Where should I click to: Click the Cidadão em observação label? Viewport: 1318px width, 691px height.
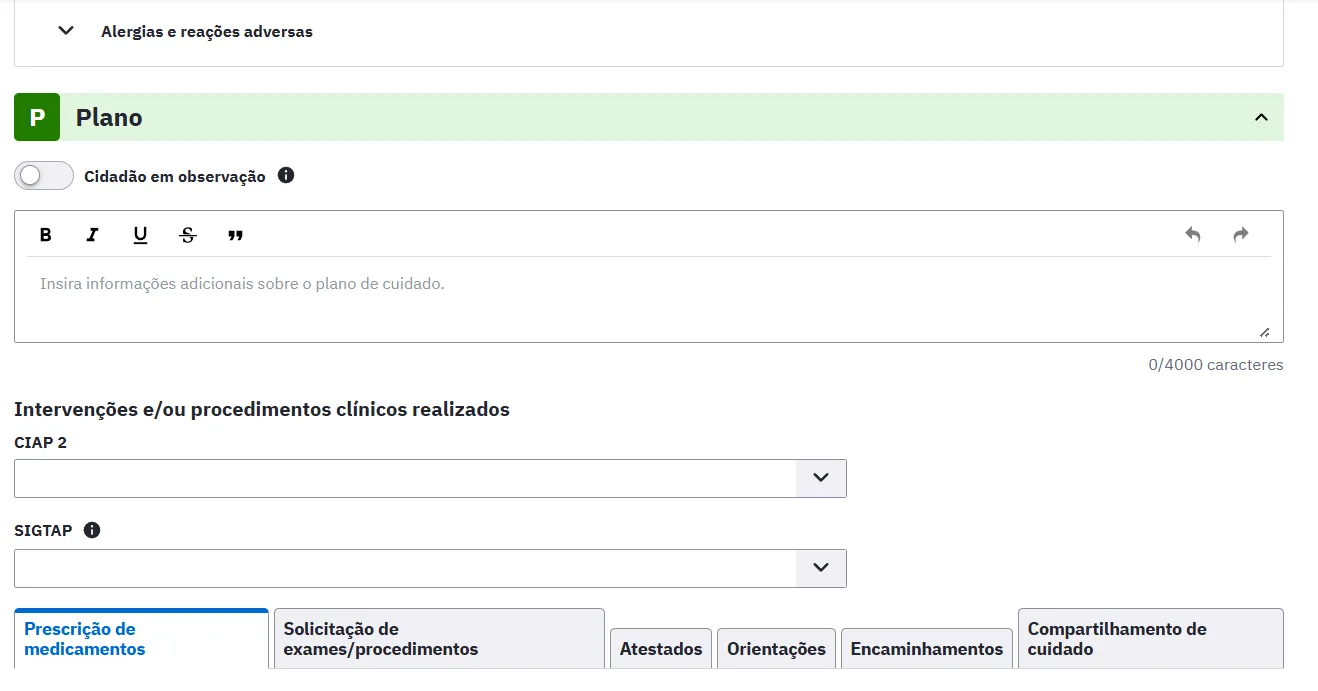[175, 176]
